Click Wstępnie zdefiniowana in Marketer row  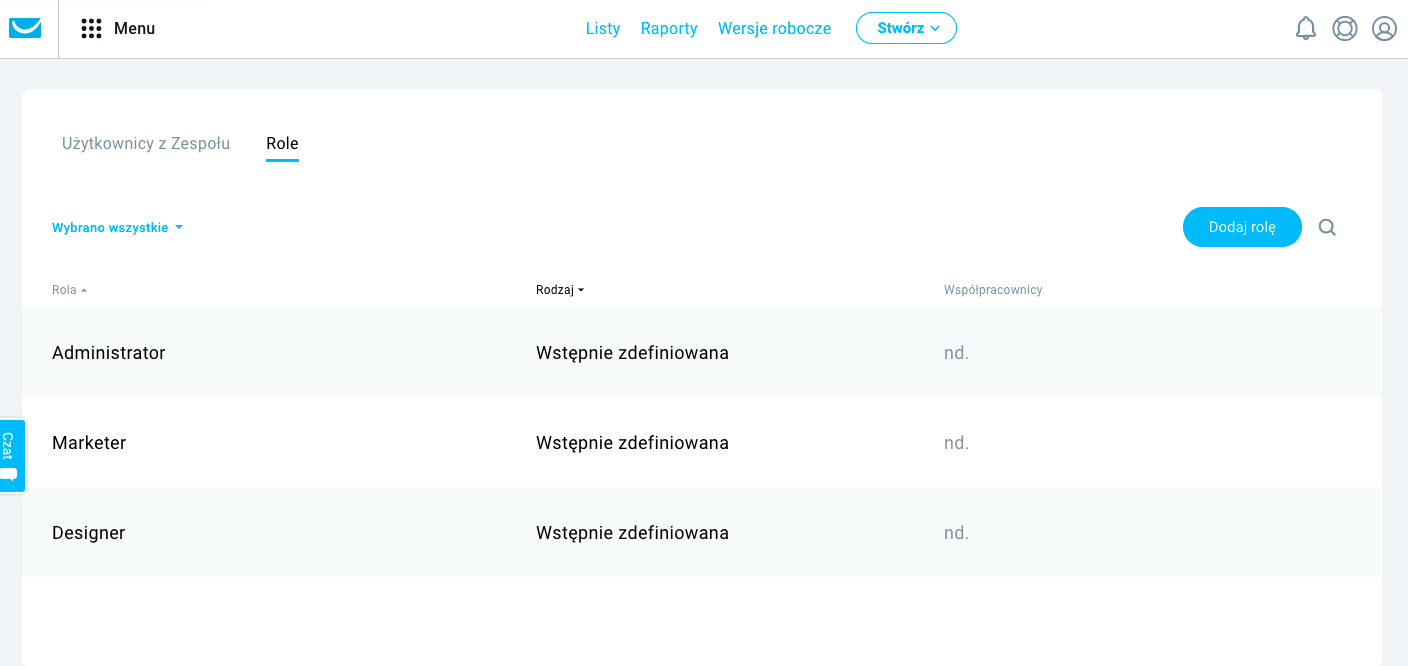[632, 443]
